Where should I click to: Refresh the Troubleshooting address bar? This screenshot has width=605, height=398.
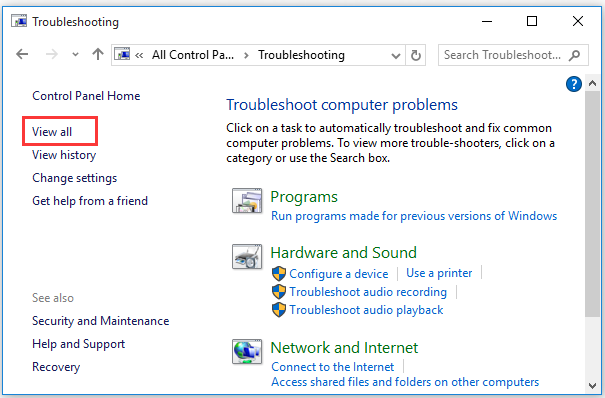(x=416, y=55)
